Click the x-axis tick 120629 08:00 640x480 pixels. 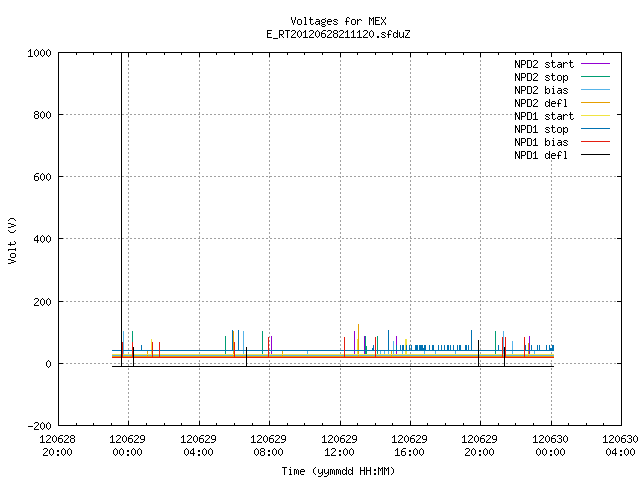click(268, 446)
